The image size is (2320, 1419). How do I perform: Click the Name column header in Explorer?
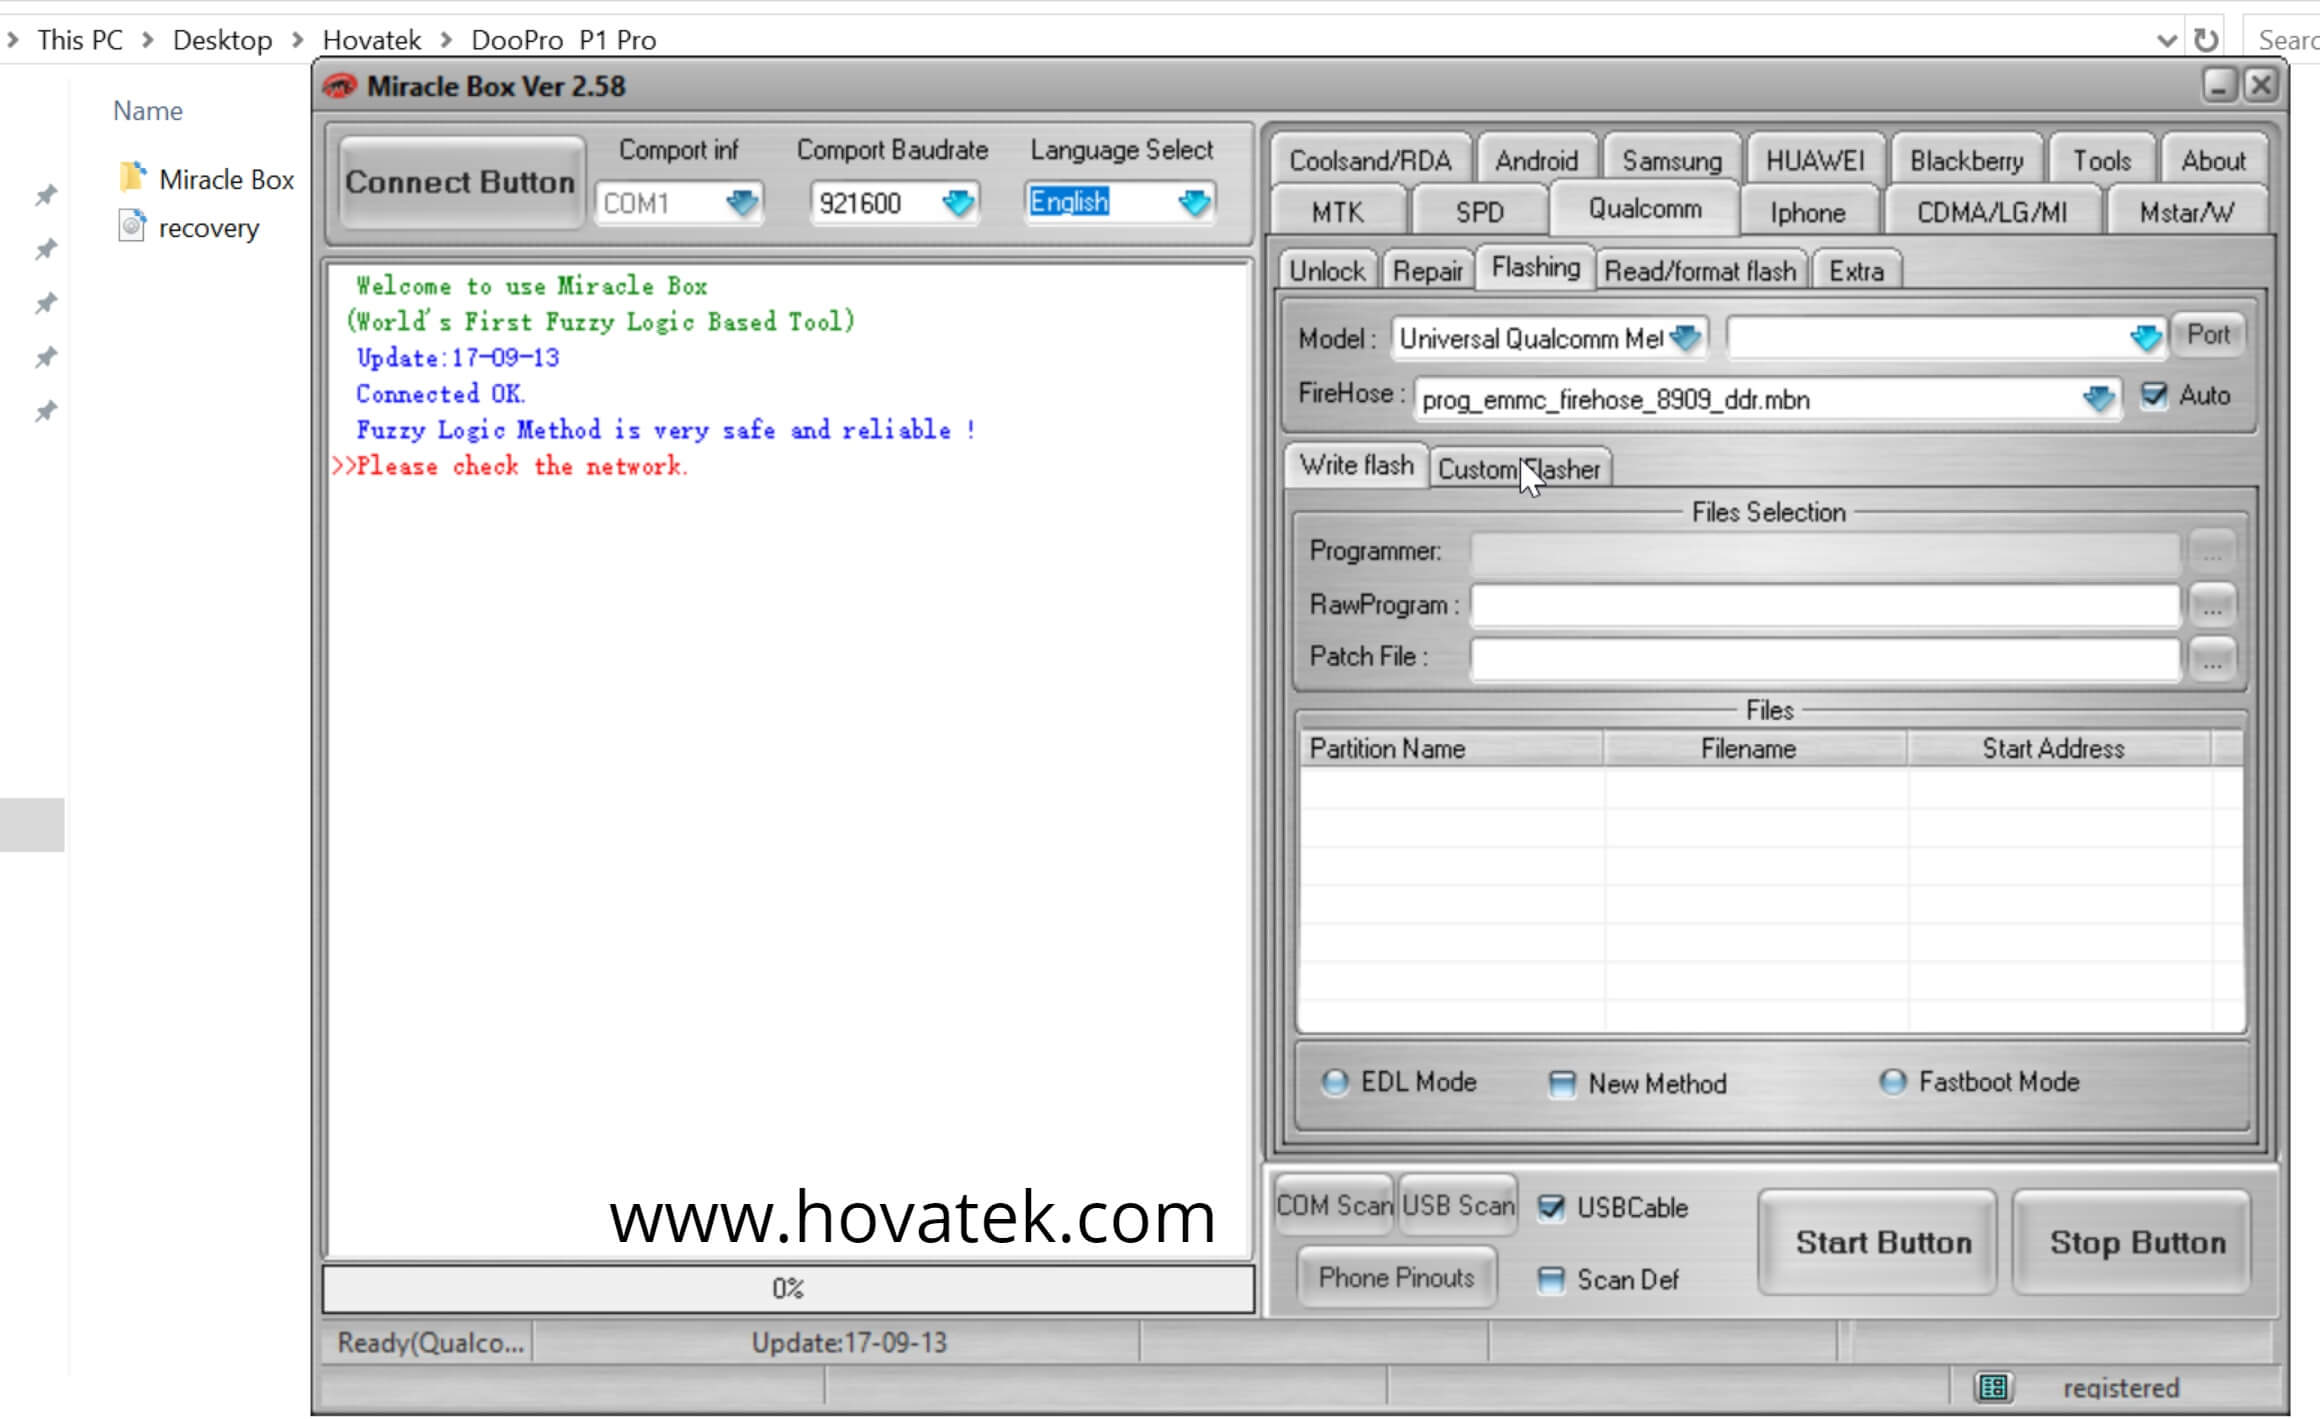click(x=147, y=111)
